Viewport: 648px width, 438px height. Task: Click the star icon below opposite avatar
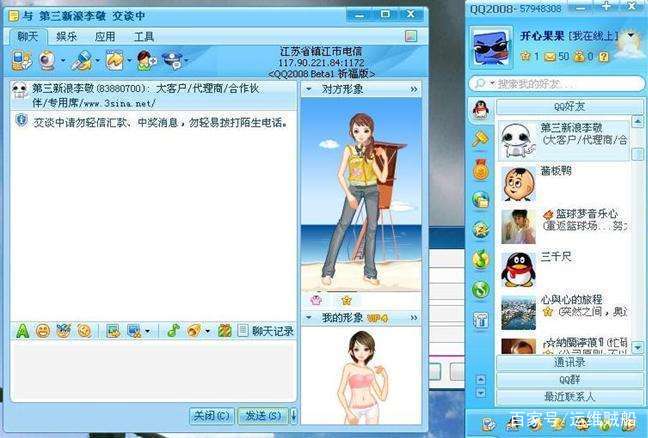pos(346,300)
